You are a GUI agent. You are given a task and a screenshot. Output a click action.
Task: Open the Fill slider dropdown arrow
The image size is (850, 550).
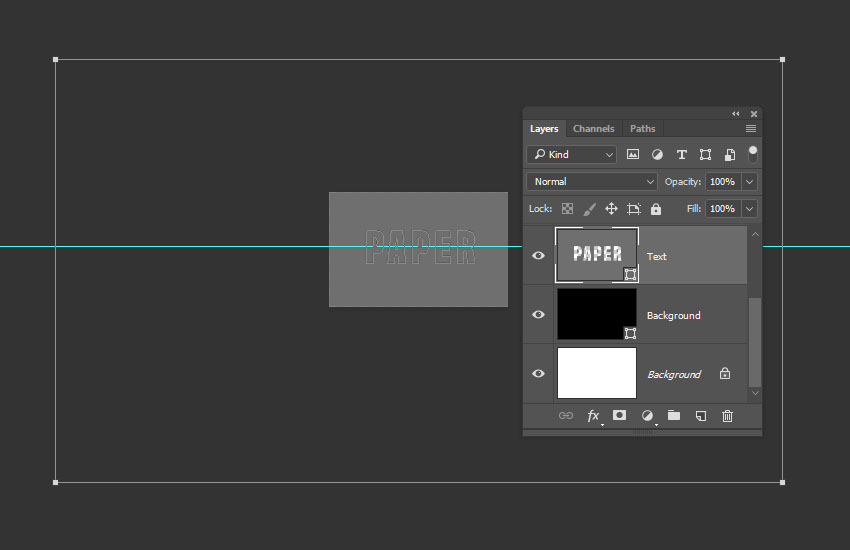pyautogui.click(x=750, y=209)
